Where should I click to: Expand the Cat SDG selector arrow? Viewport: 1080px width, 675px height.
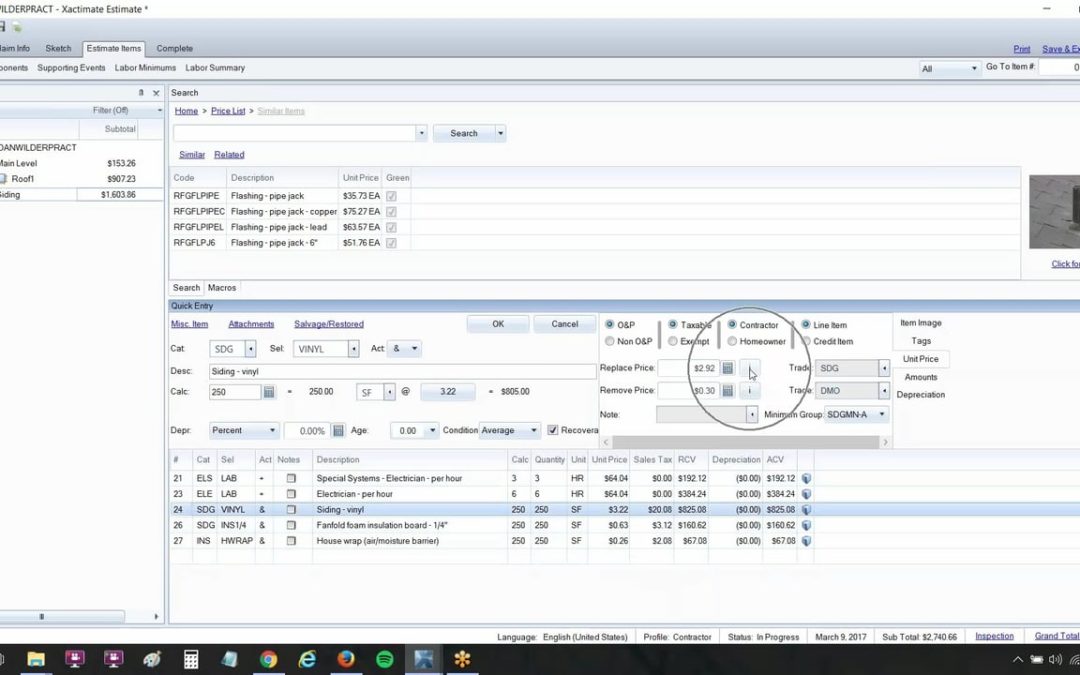click(x=251, y=349)
